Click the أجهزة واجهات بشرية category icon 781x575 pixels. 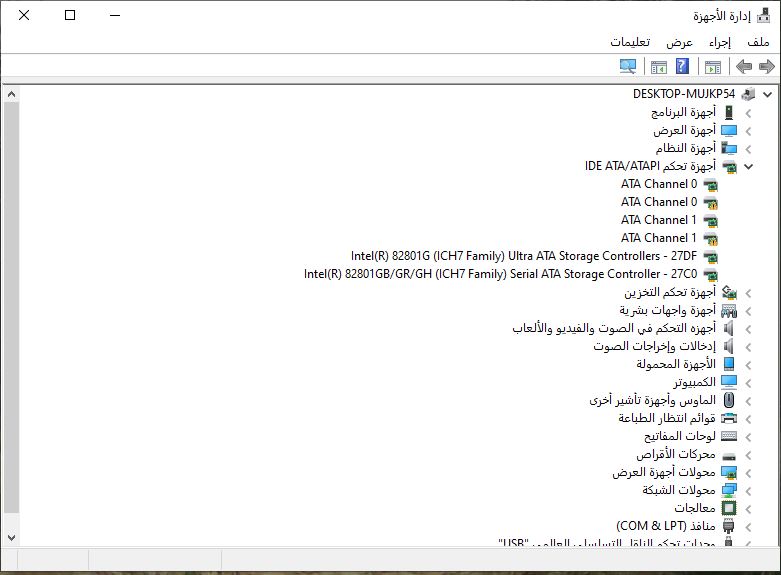(x=729, y=310)
